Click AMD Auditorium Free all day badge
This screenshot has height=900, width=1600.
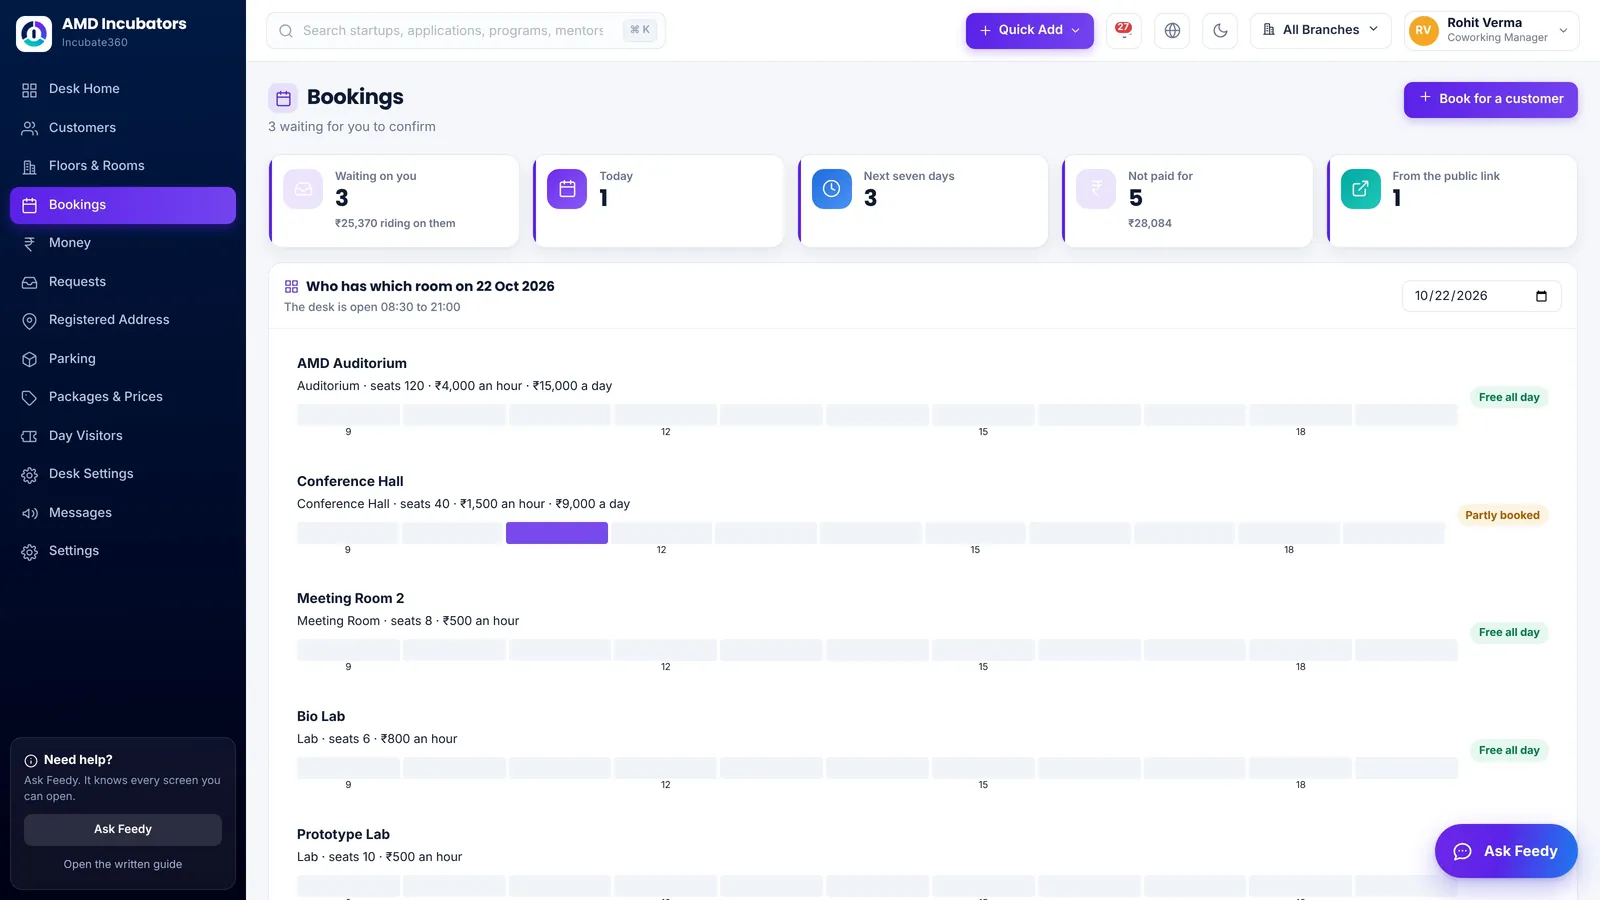[x=1509, y=397]
